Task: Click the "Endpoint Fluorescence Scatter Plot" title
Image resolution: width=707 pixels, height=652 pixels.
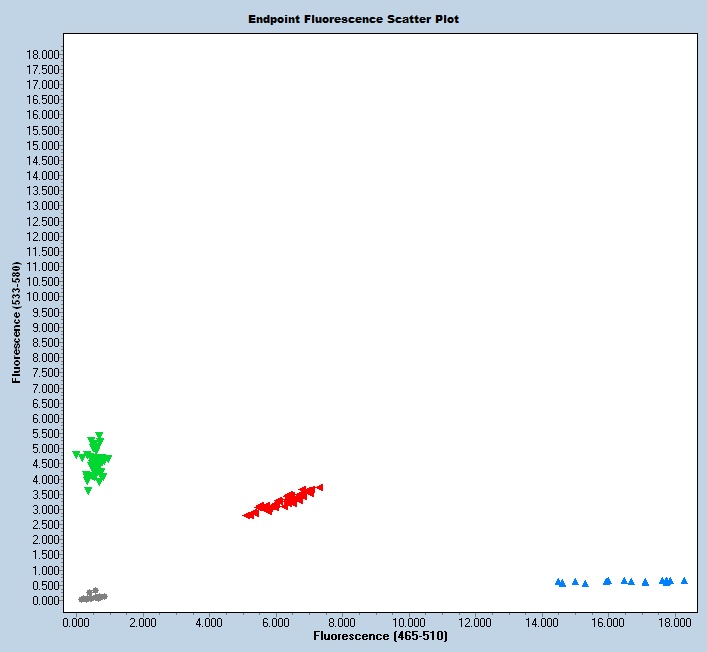Action: click(x=353, y=19)
